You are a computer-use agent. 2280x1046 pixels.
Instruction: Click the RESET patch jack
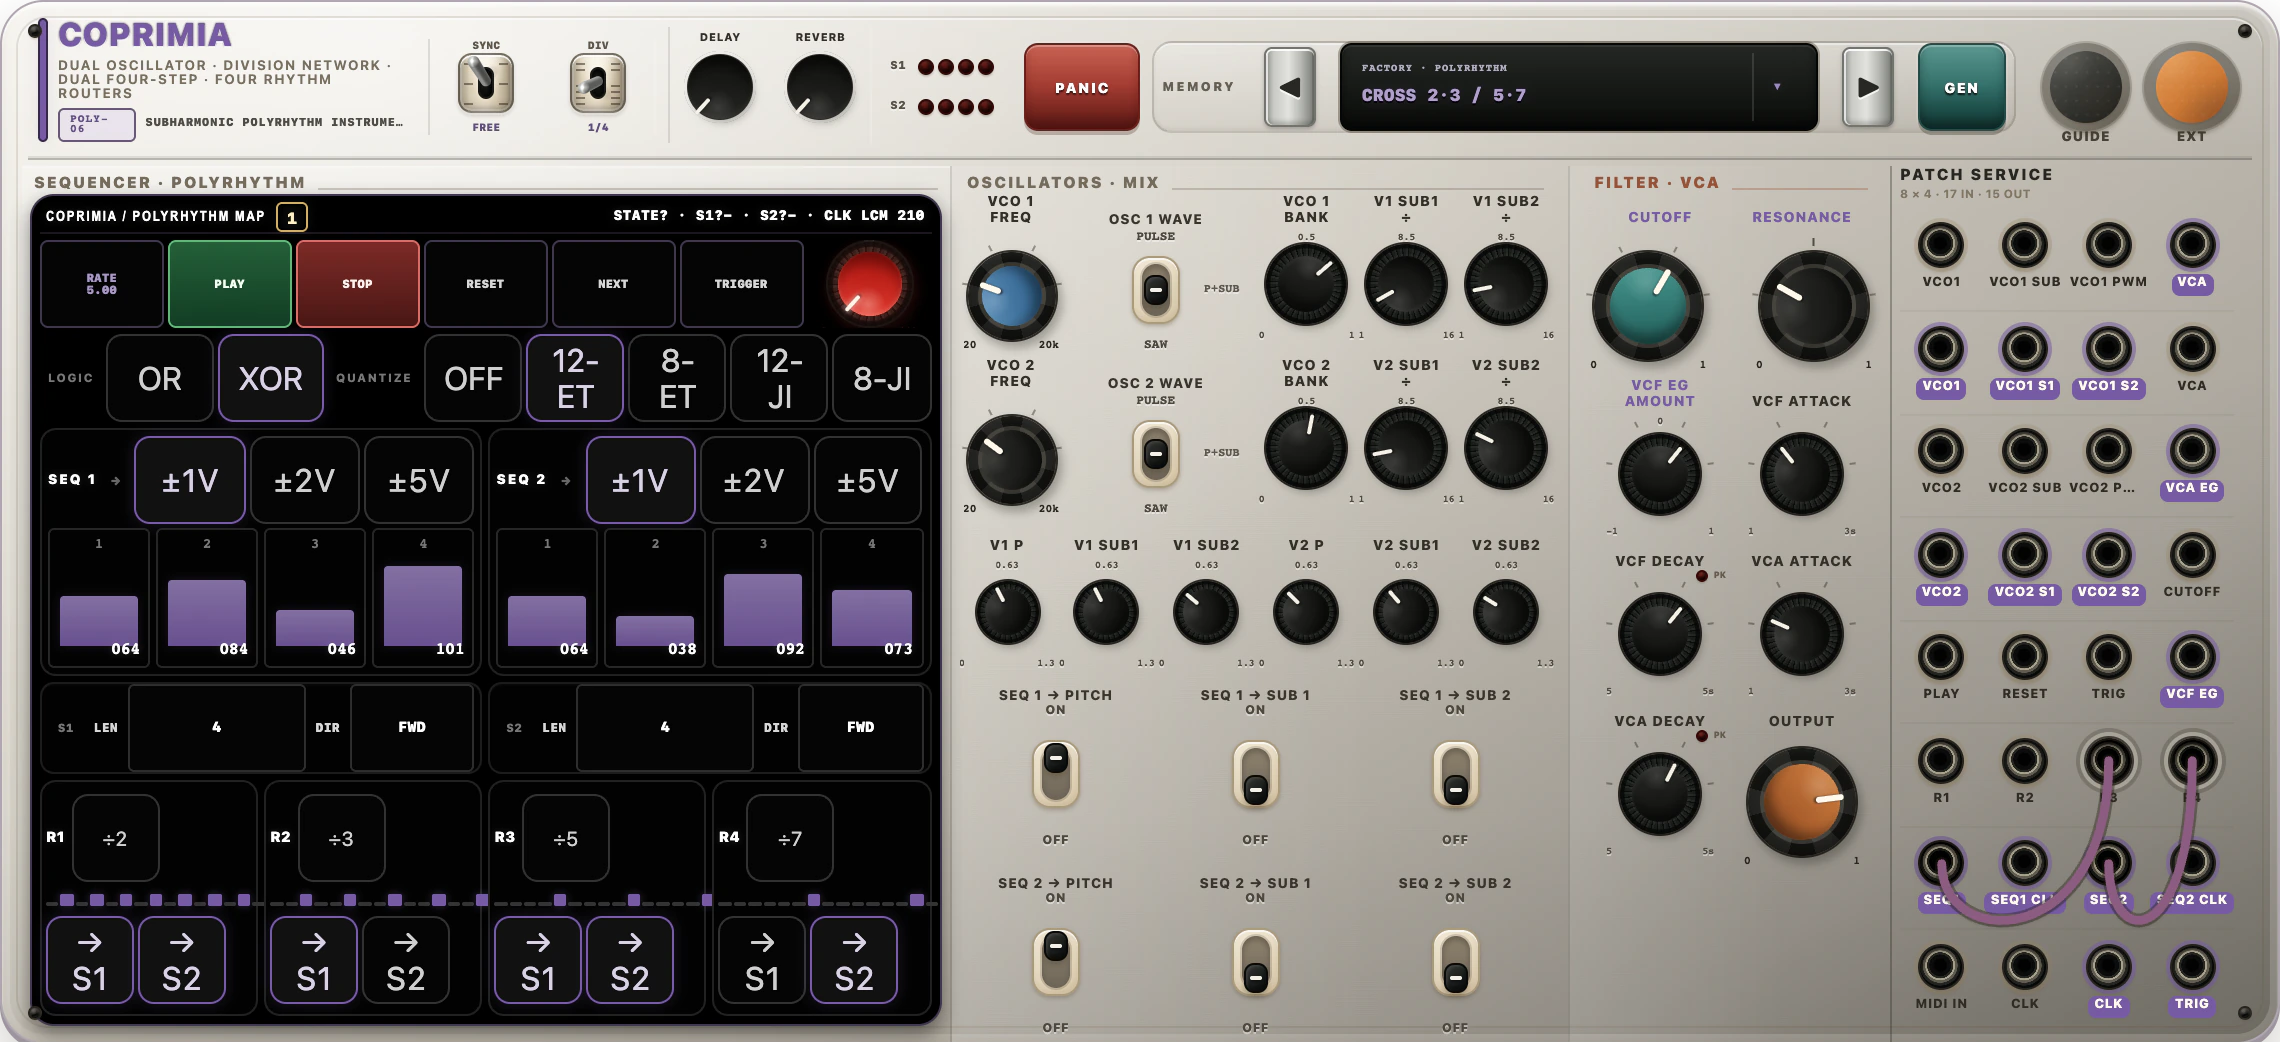click(2024, 656)
